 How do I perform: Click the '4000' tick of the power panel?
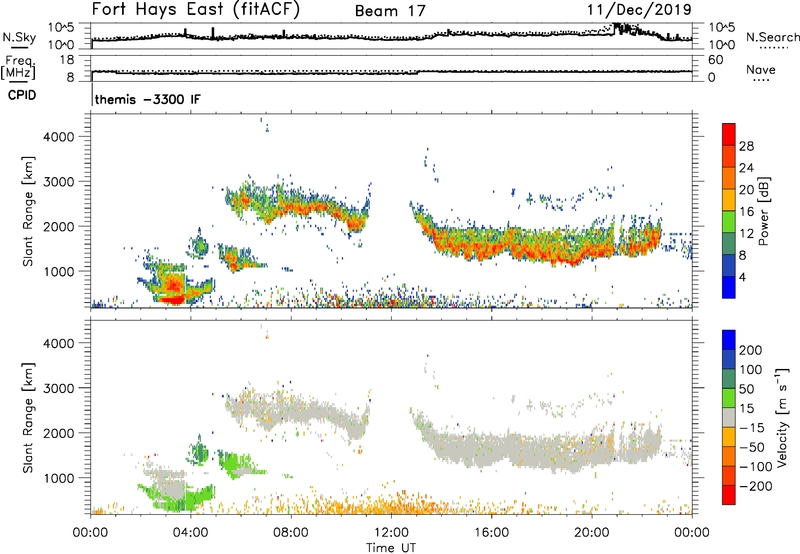click(59, 137)
